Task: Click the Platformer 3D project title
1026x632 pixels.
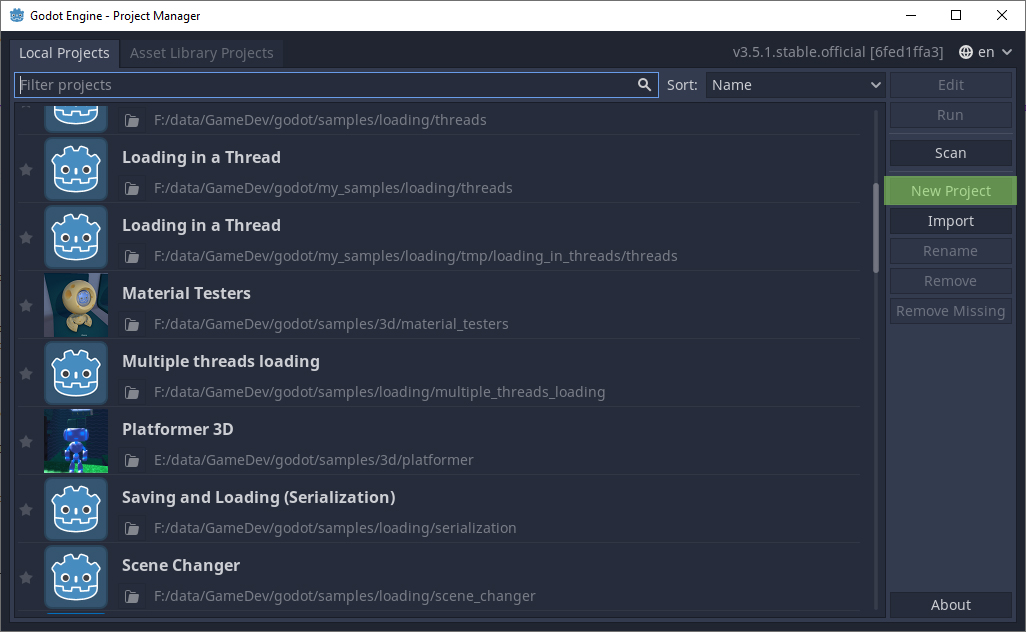Action: point(178,429)
